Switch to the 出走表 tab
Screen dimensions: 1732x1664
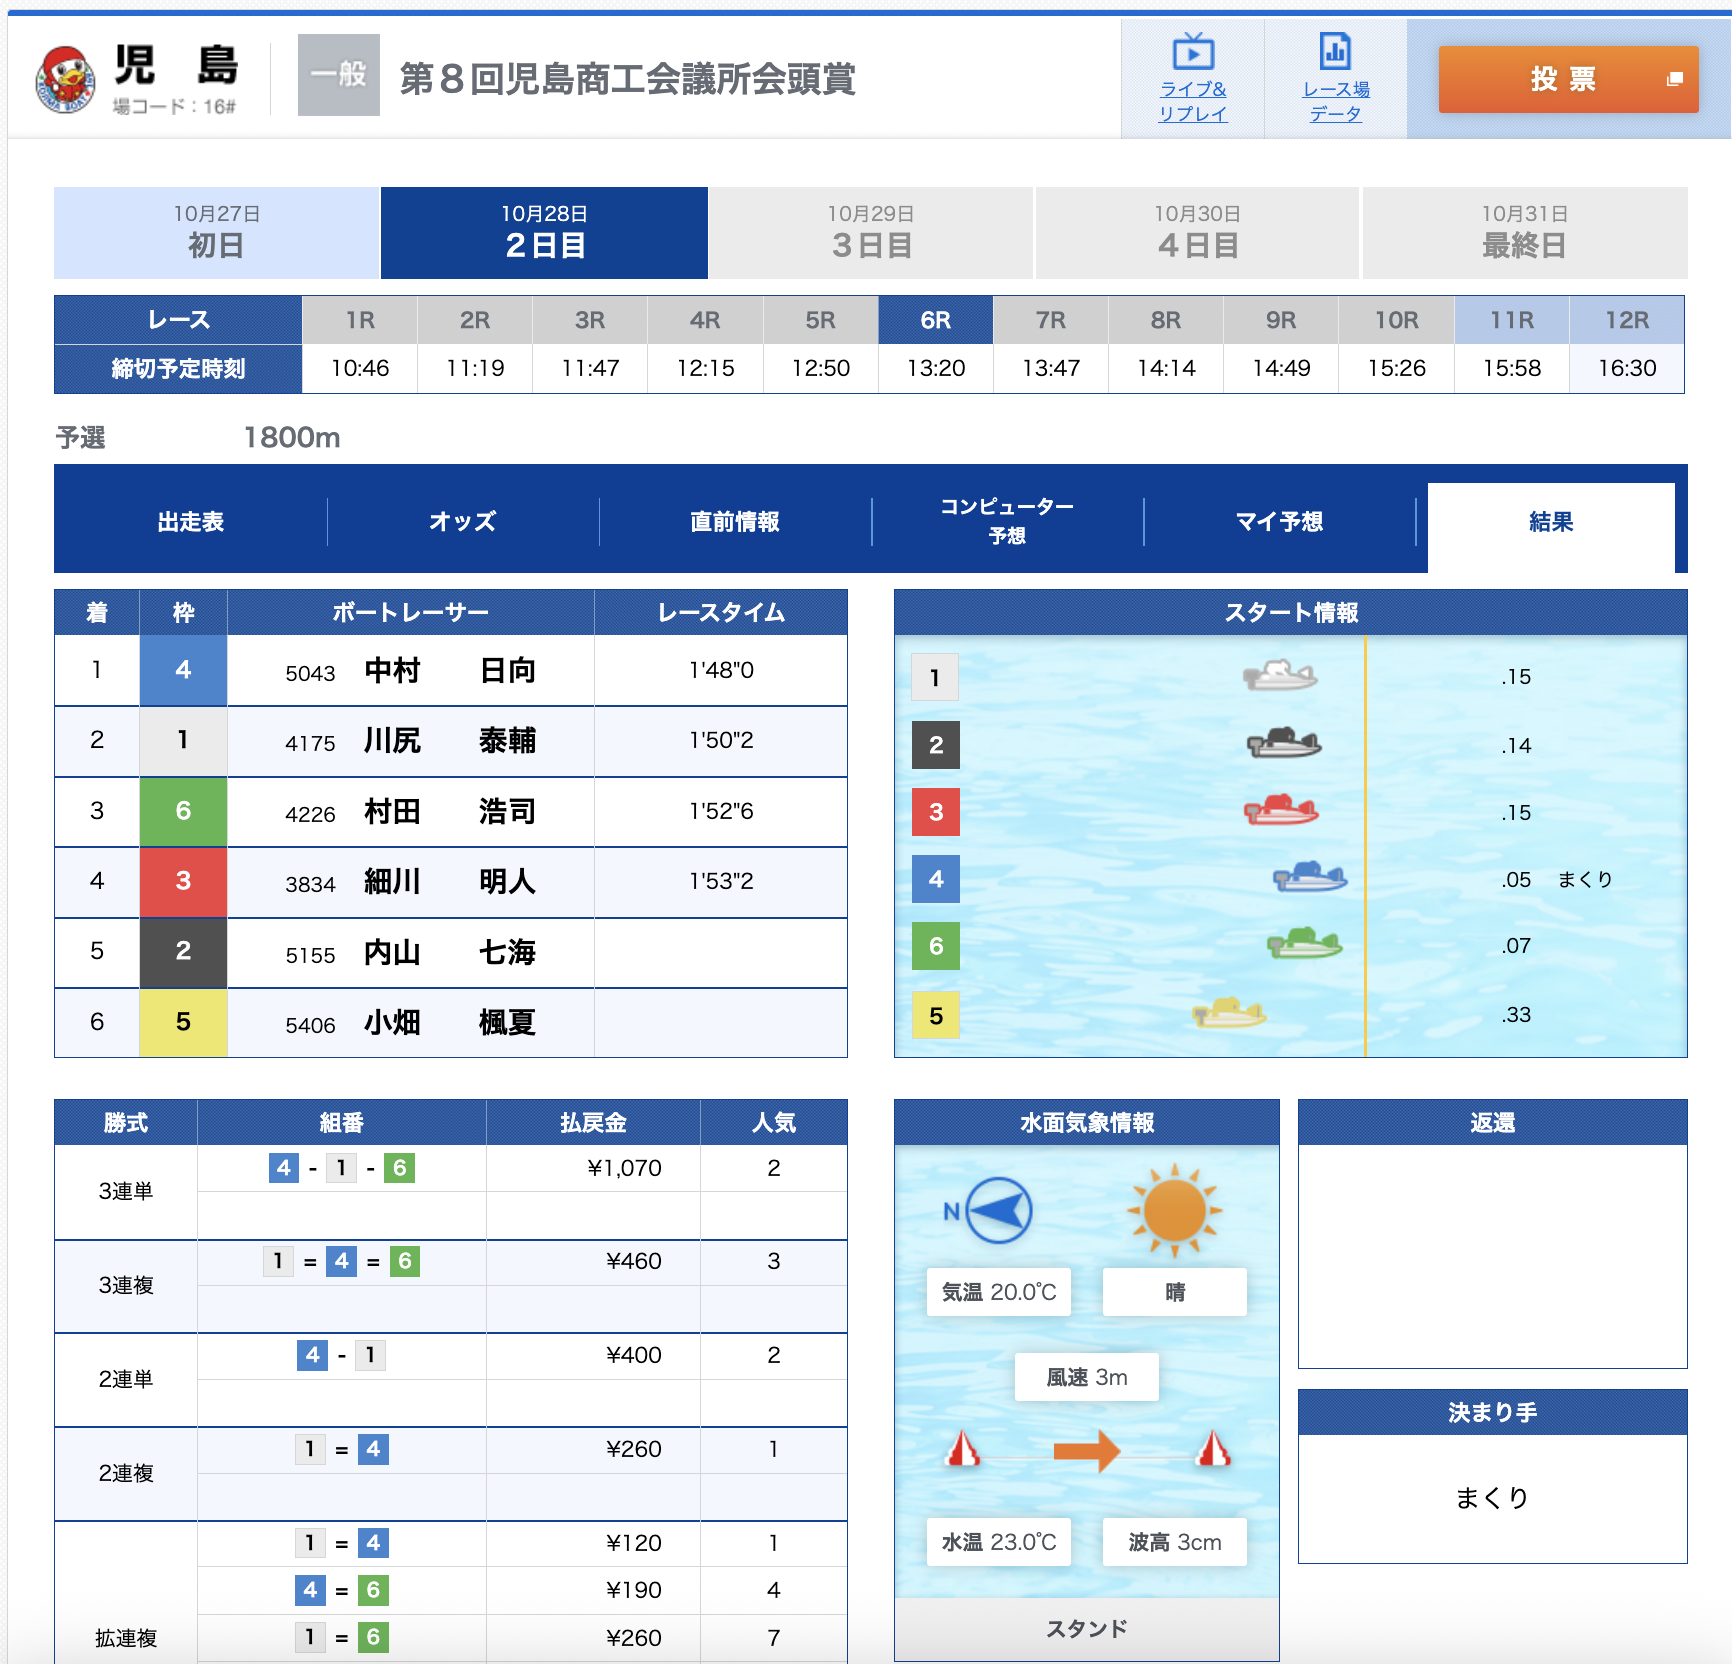pos(191,522)
